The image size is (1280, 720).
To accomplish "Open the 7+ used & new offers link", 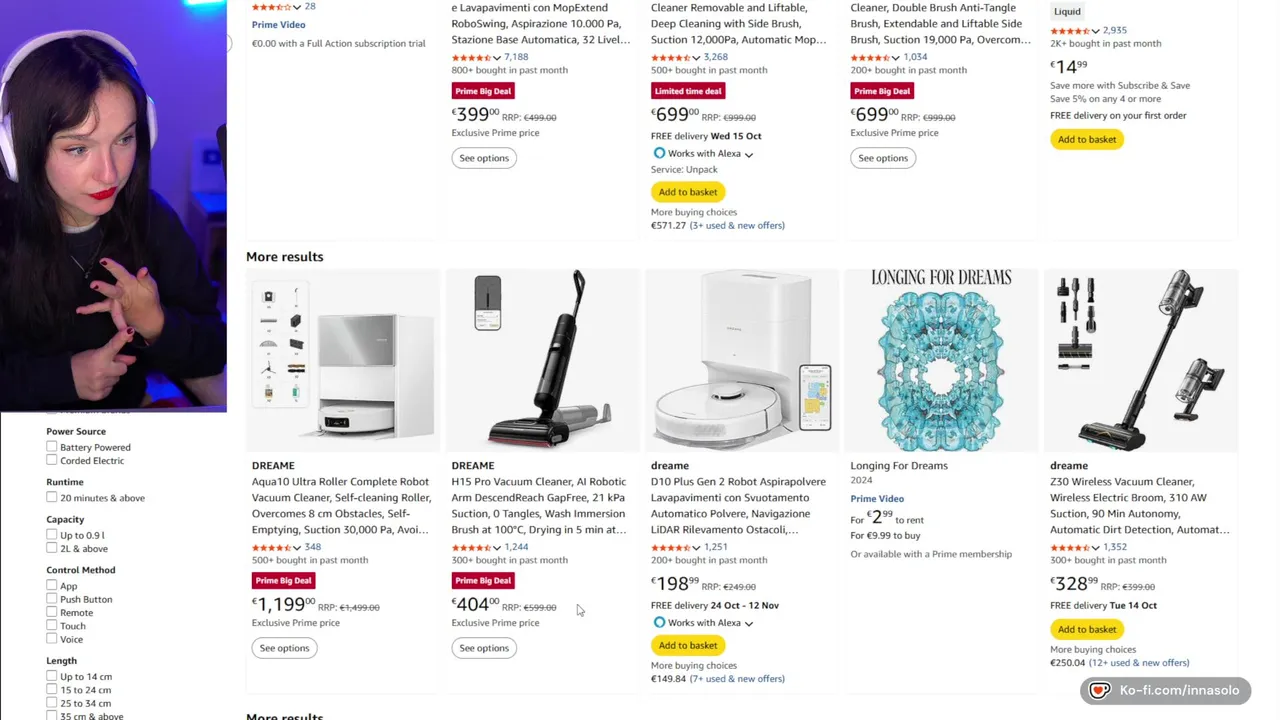I will point(737,679).
